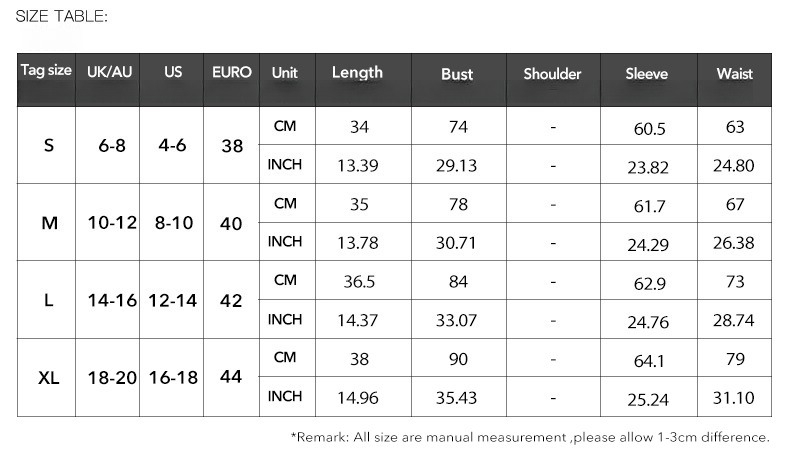The image size is (790, 470).
Task: Select the 12-14 US size cell
Action: (x=172, y=300)
